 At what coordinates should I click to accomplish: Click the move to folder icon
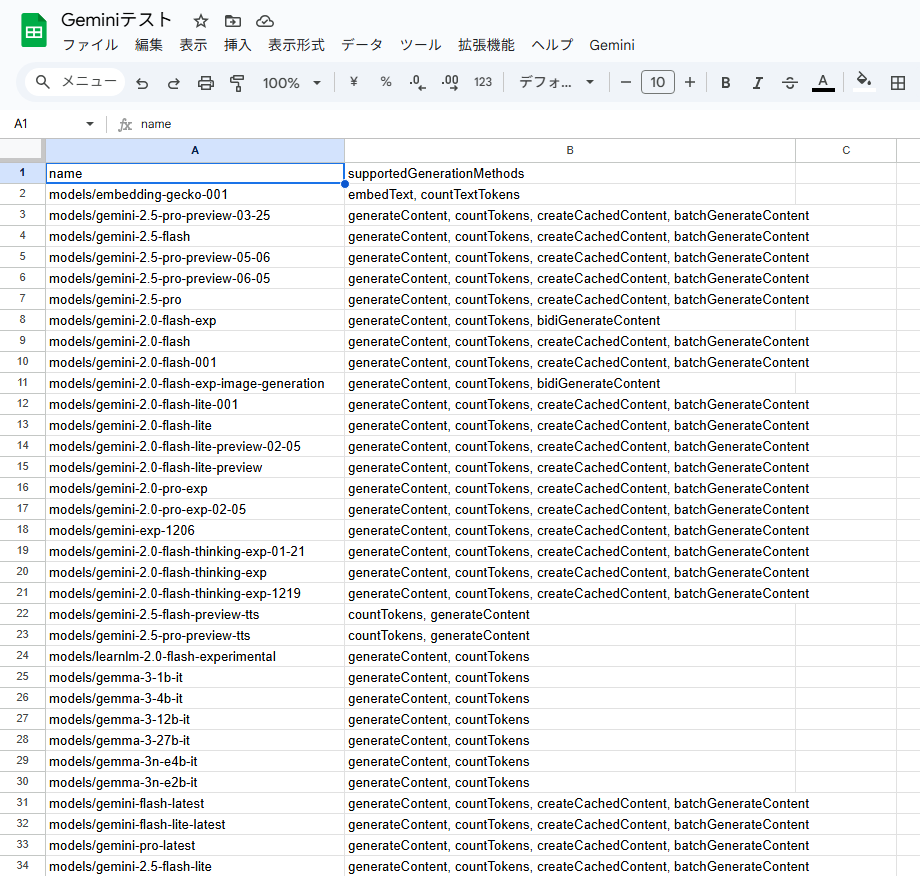click(233, 21)
